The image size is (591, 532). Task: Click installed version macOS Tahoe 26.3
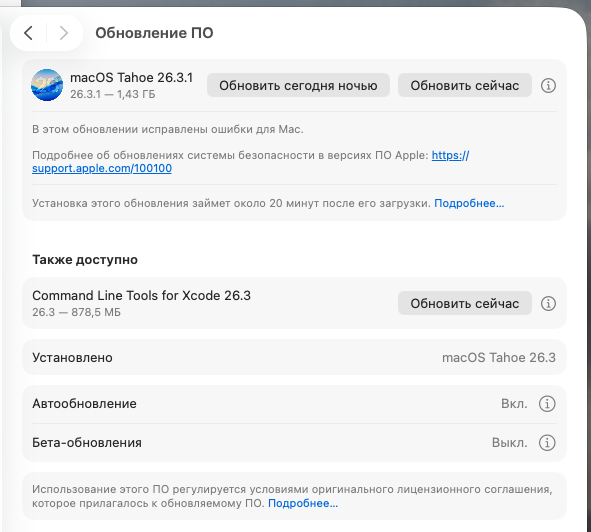(499, 357)
